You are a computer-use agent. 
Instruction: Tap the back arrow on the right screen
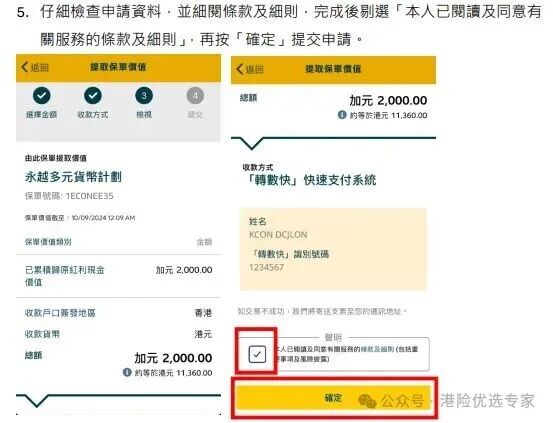[x=240, y=69]
